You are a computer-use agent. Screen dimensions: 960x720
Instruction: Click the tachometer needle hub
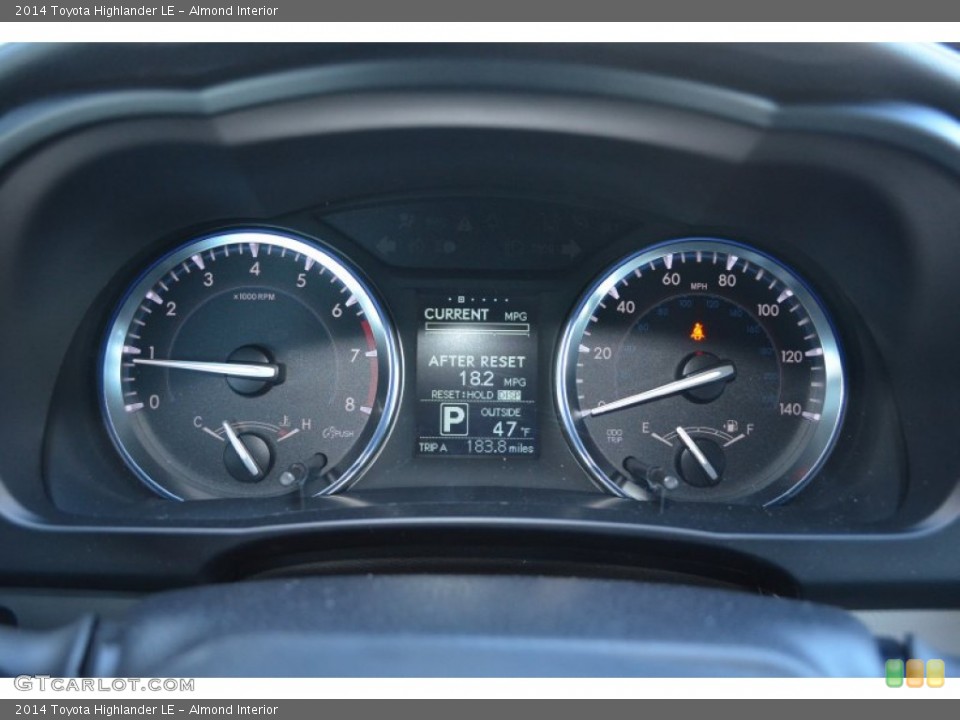click(252, 370)
